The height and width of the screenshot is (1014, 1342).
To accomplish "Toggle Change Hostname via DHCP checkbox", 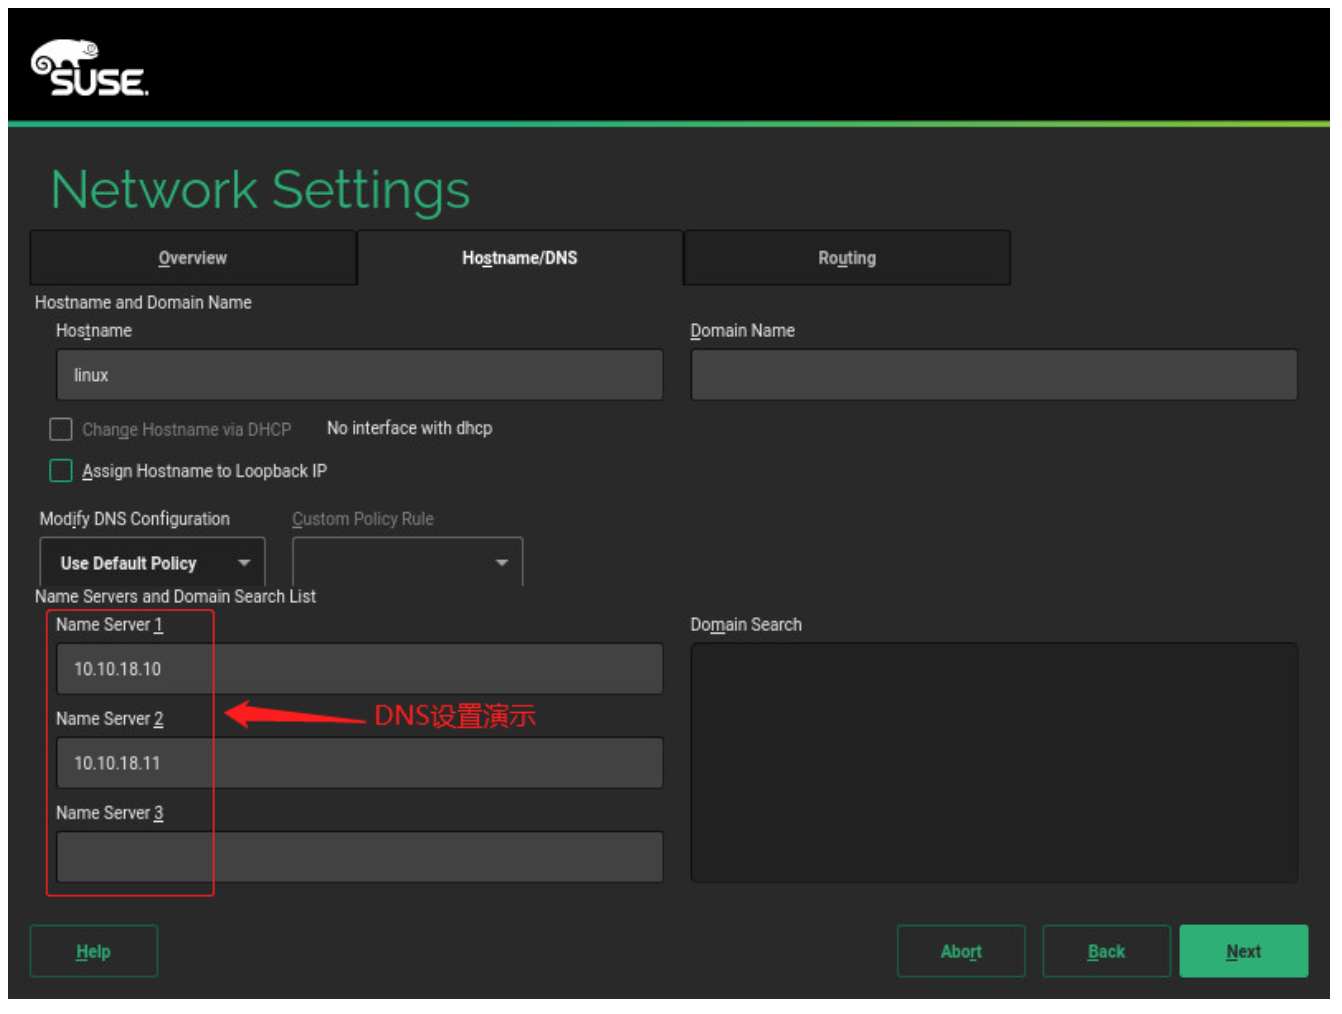I will click(x=61, y=429).
